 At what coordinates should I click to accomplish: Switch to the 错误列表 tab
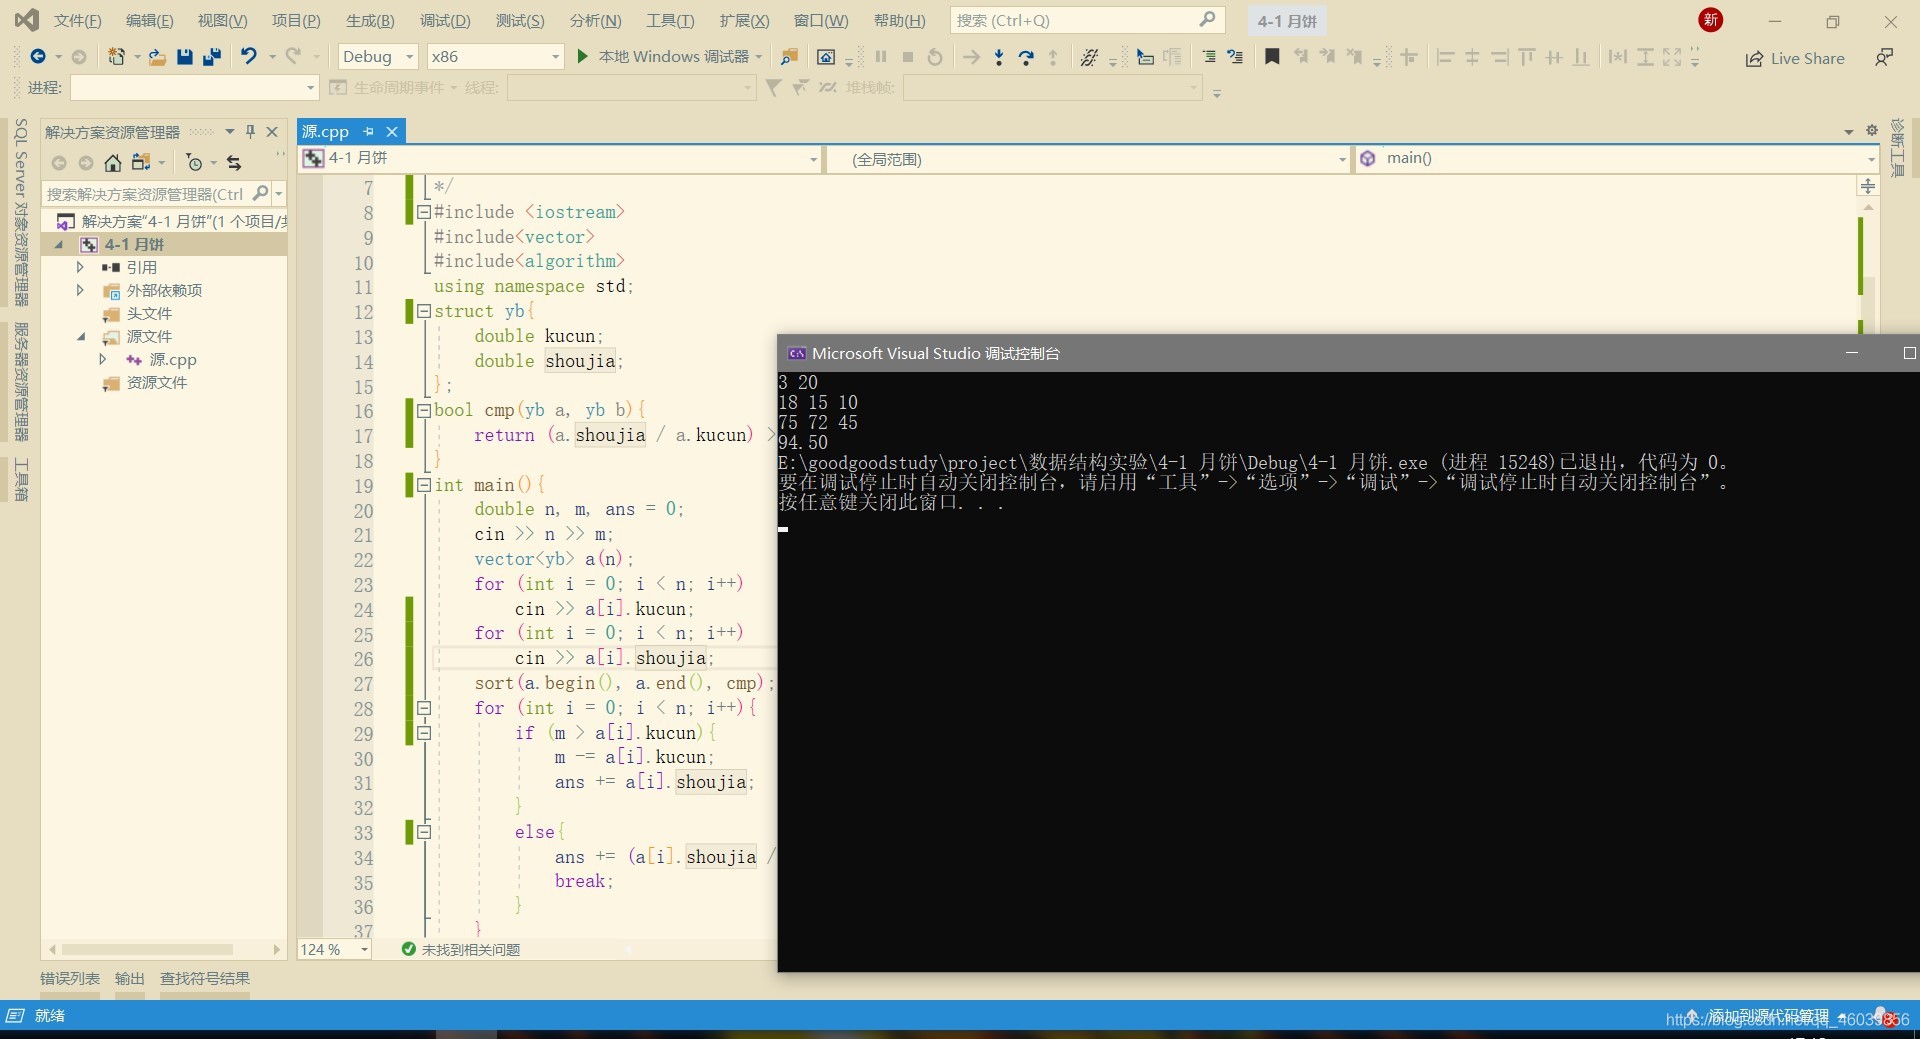(x=70, y=978)
